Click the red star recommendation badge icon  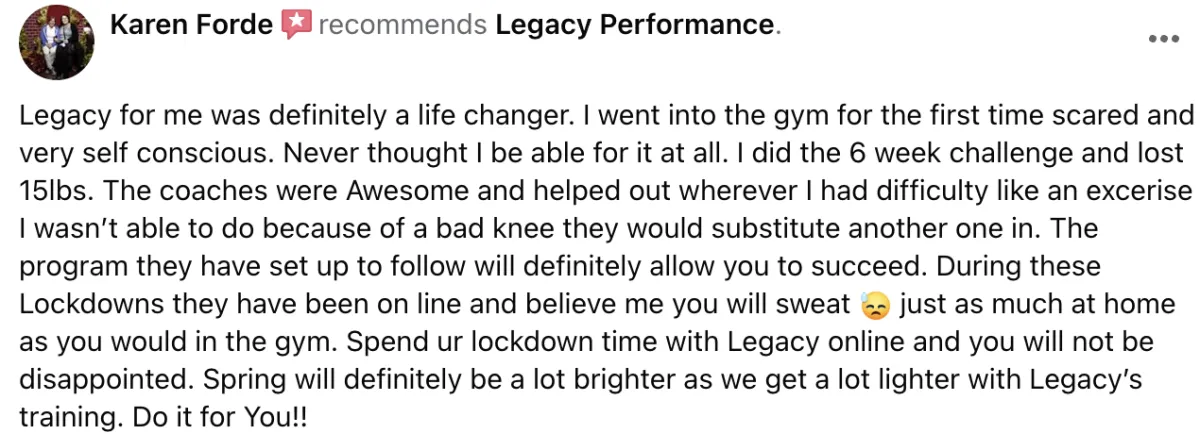point(296,26)
